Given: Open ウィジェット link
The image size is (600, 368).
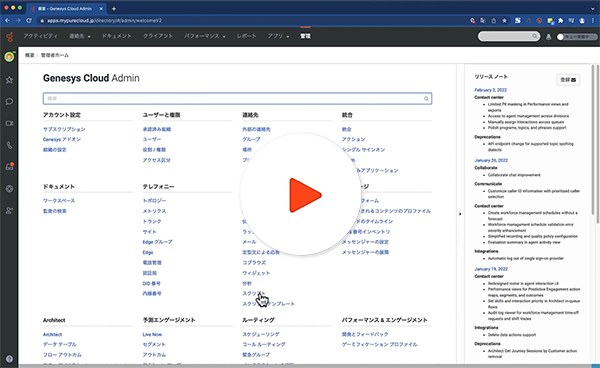Looking at the screenshot, I should tap(256, 273).
